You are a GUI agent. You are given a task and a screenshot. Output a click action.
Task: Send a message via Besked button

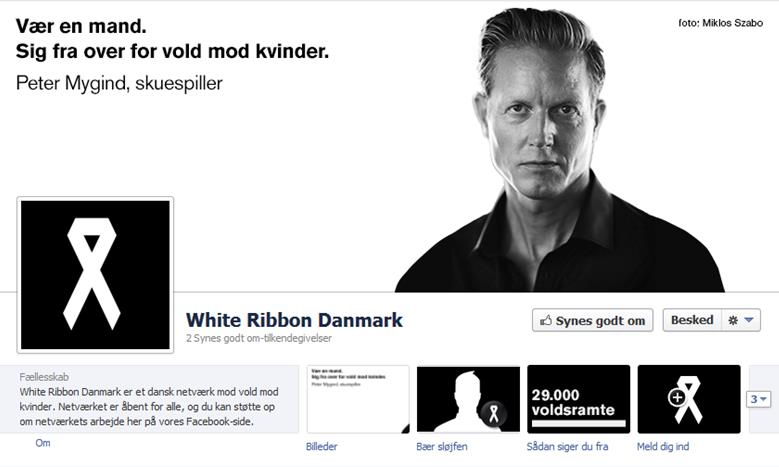click(x=692, y=320)
